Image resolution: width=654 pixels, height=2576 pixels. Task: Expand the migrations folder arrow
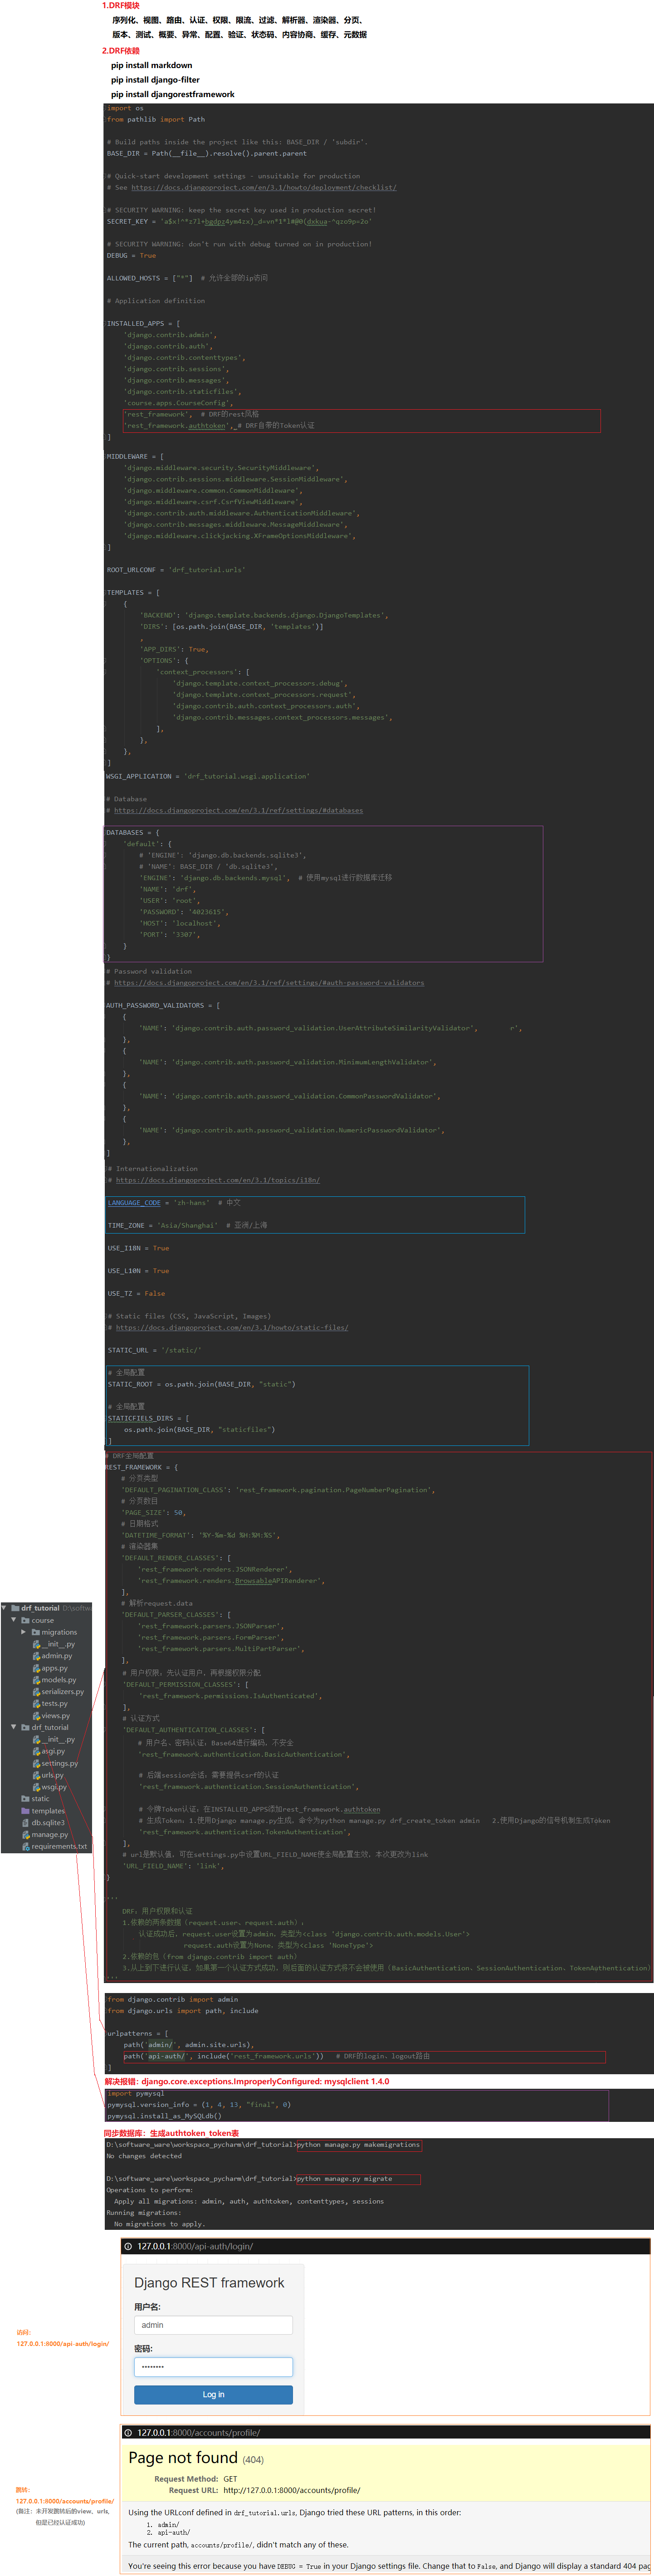click(24, 1632)
